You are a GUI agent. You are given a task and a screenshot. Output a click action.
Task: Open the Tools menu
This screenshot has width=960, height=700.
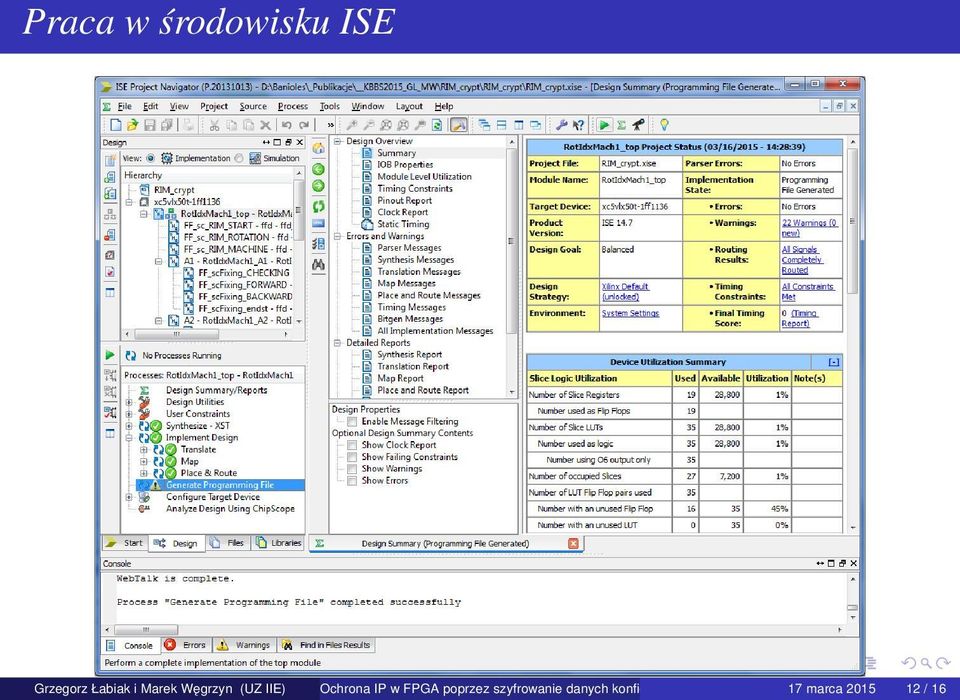tap(329, 106)
